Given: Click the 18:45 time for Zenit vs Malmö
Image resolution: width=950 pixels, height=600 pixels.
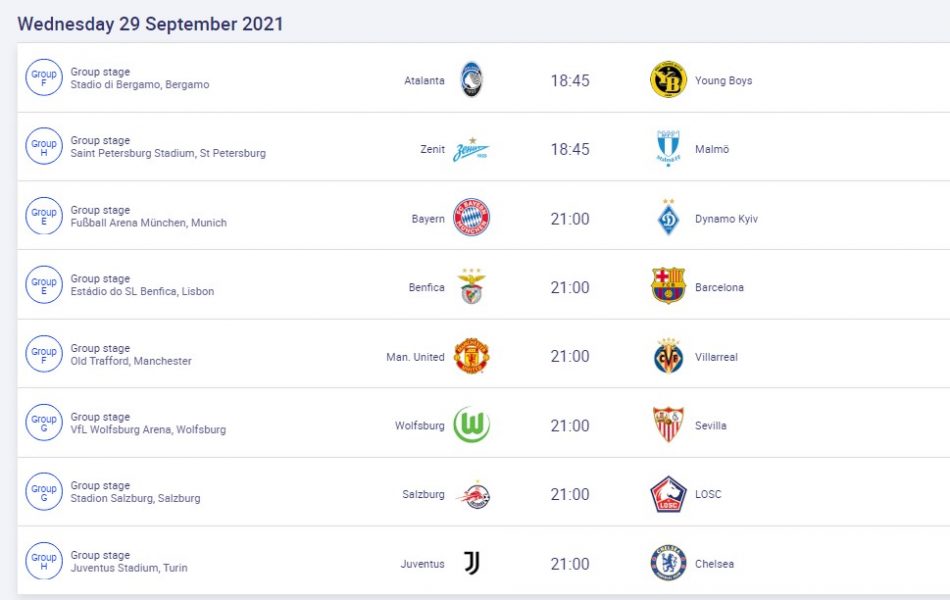Looking at the screenshot, I should [570, 149].
